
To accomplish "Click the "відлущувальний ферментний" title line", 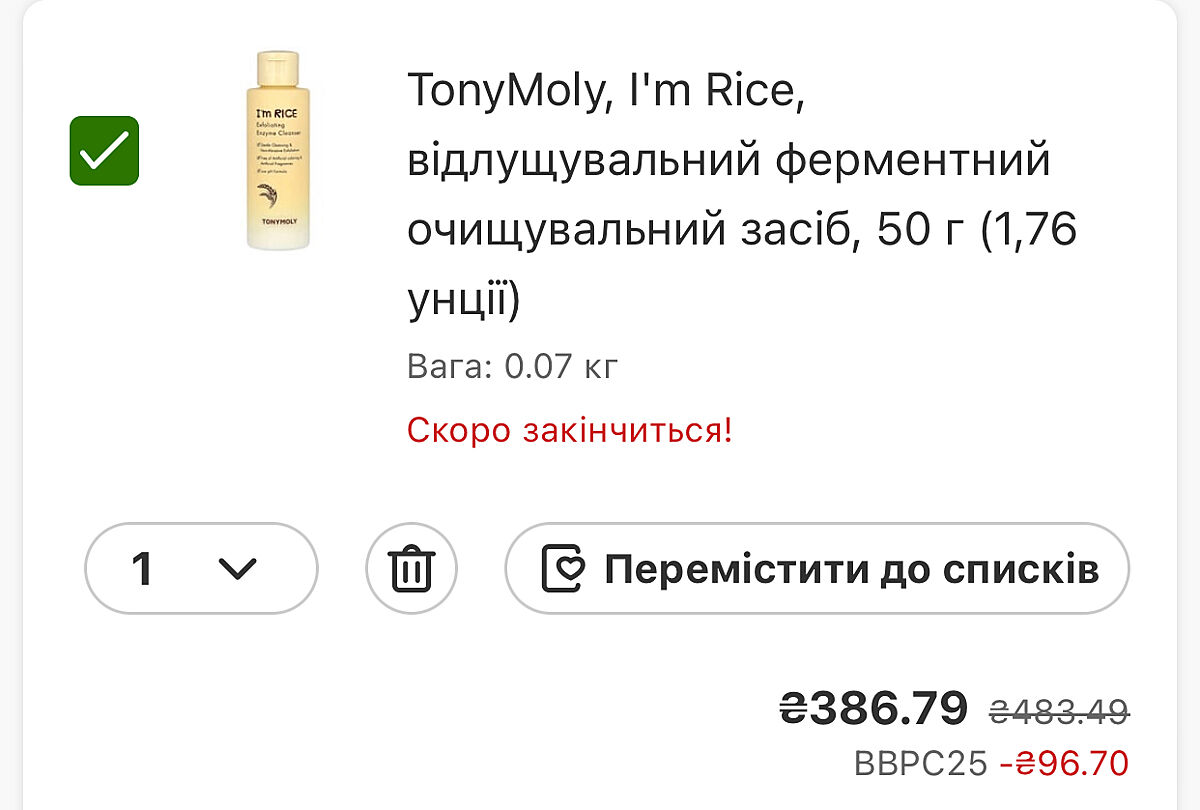I will (x=729, y=160).
